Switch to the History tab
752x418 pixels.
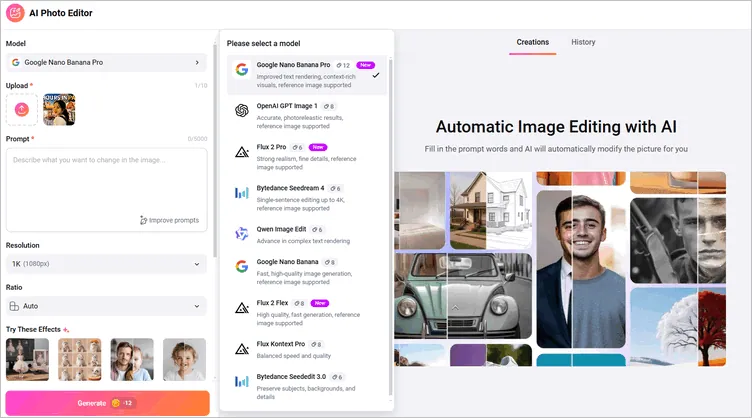583,42
